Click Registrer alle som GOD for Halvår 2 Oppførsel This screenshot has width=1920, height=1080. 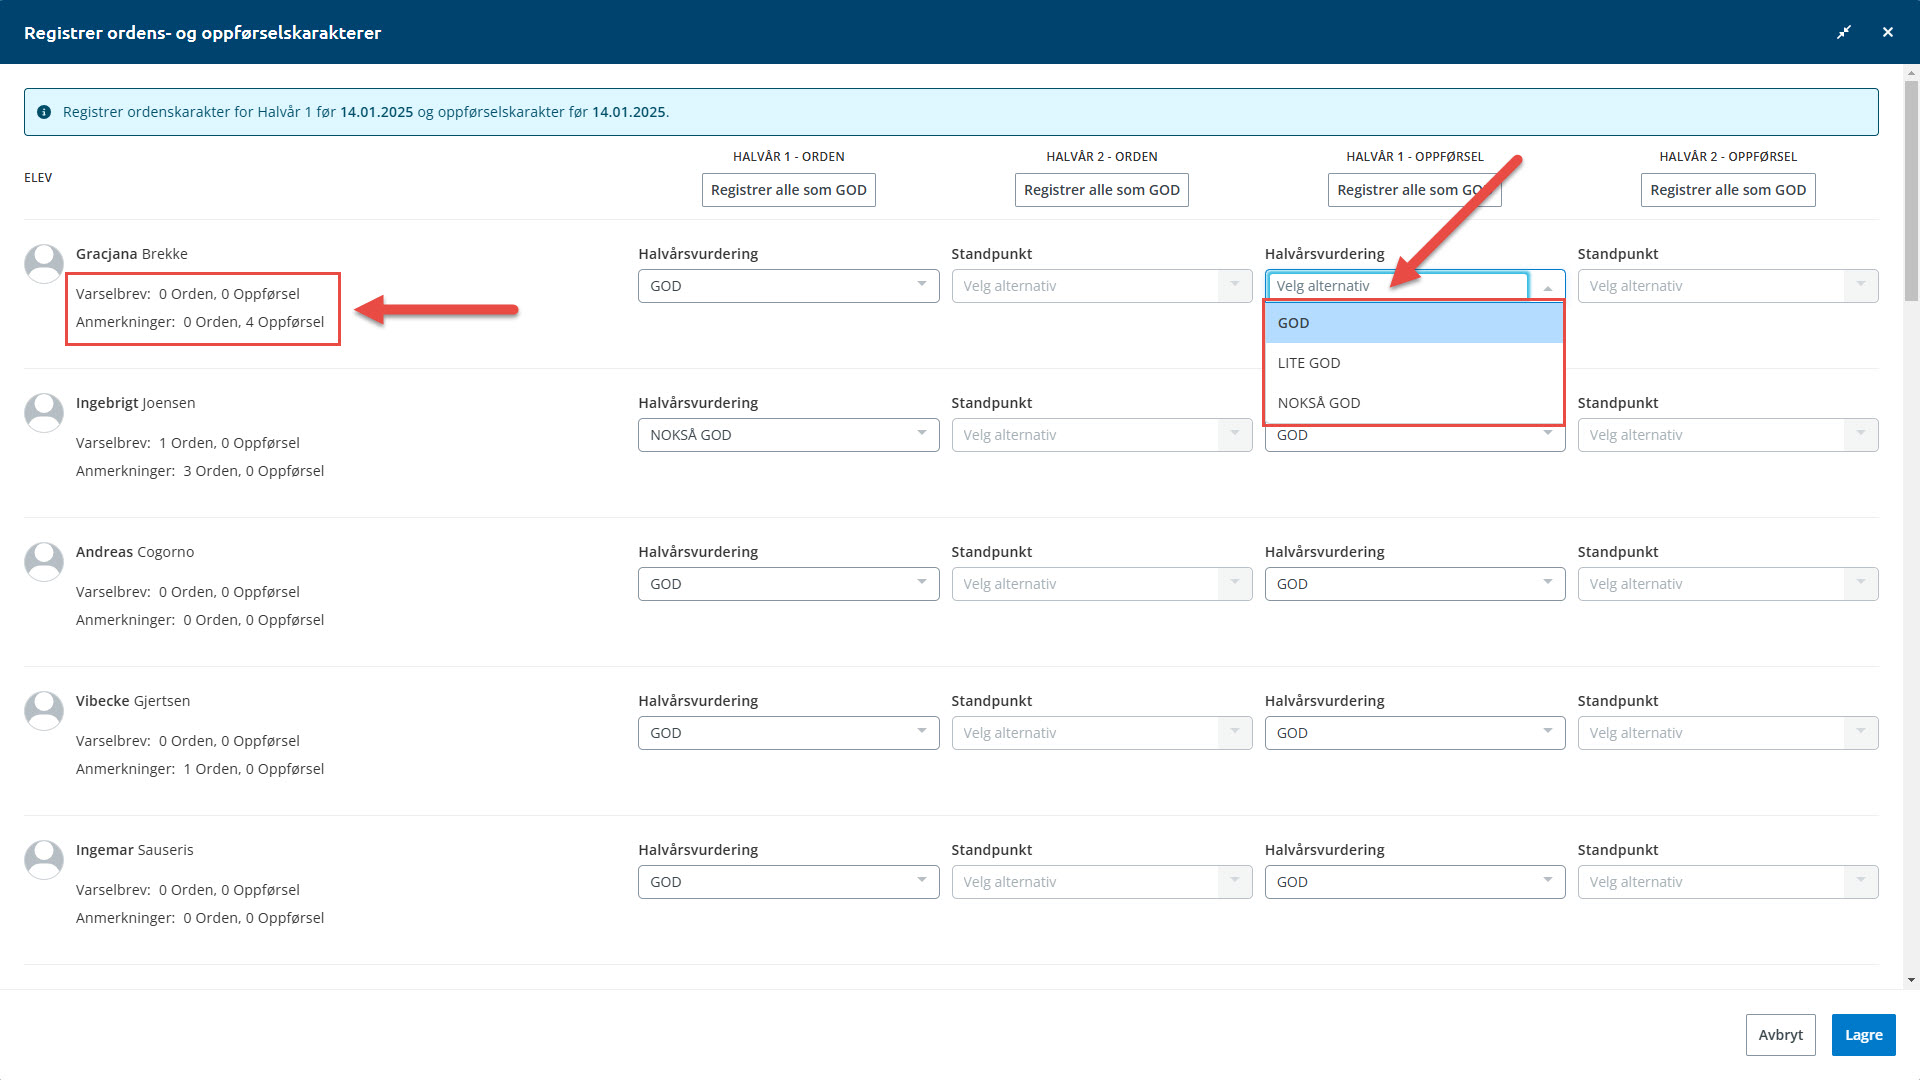pyautogui.click(x=1727, y=190)
